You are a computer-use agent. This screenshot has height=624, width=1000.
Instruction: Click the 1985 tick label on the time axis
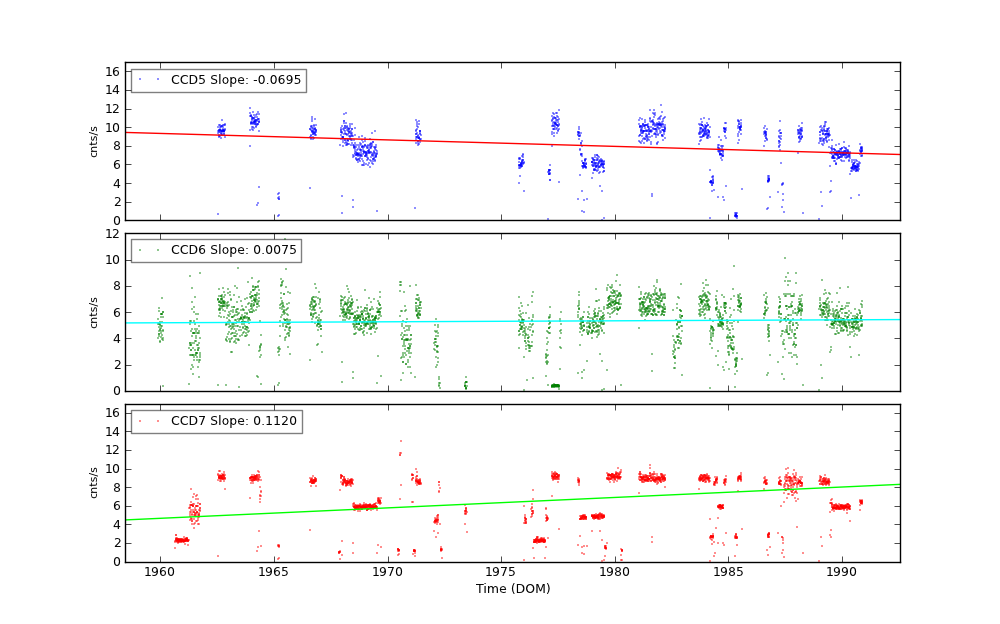click(x=728, y=573)
